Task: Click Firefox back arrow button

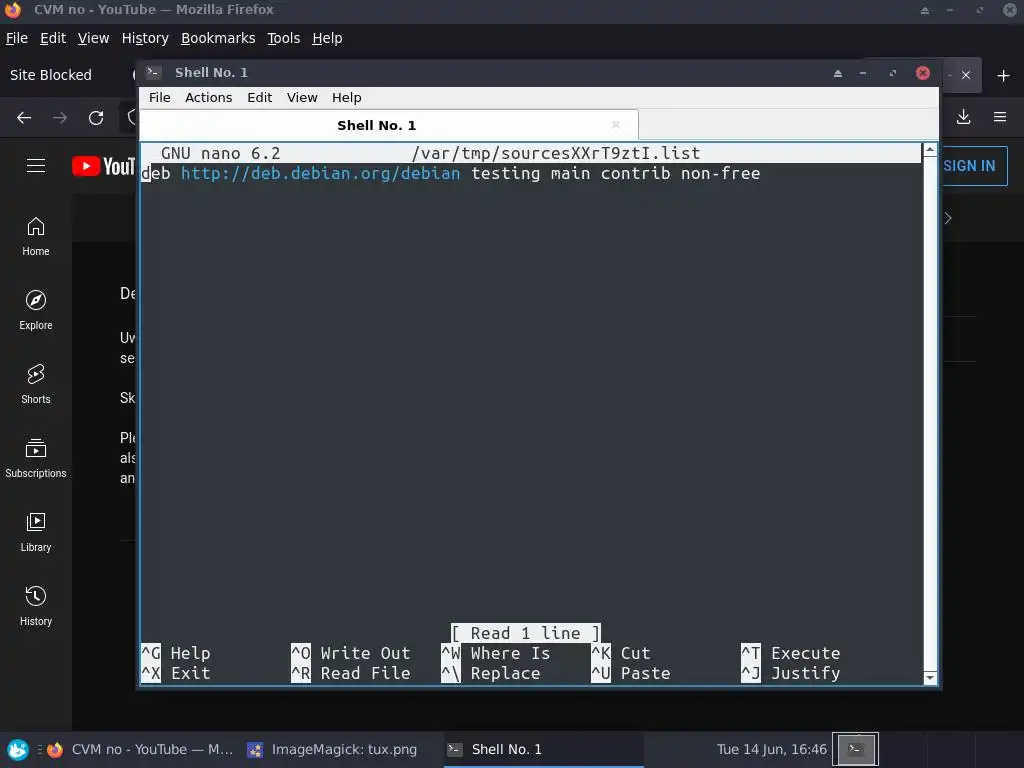Action: click(x=24, y=118)
